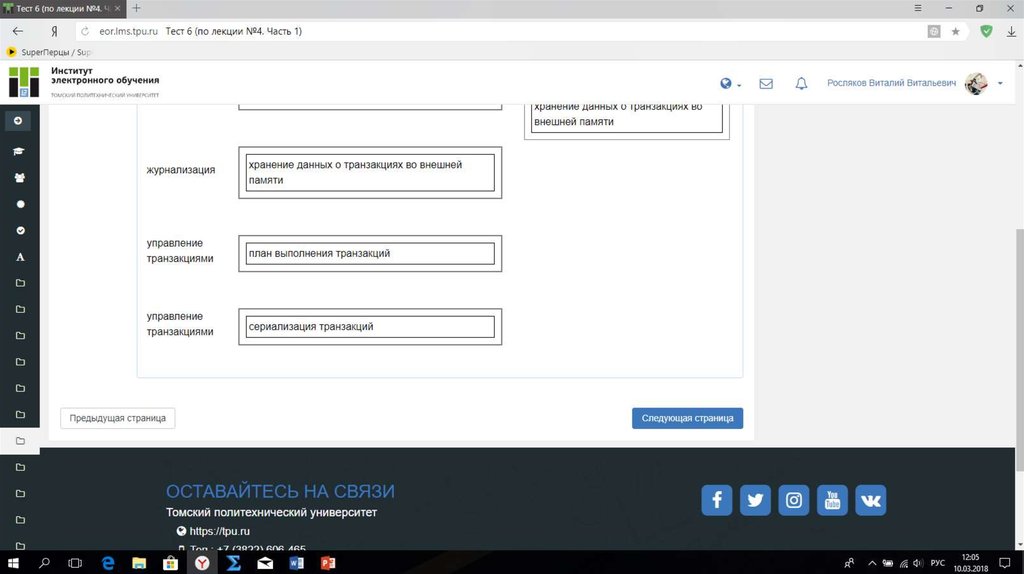Viewport: 1024px width, 574px height.
Task: Click the Yandex 'Я' home button
Action: (54, 31)
